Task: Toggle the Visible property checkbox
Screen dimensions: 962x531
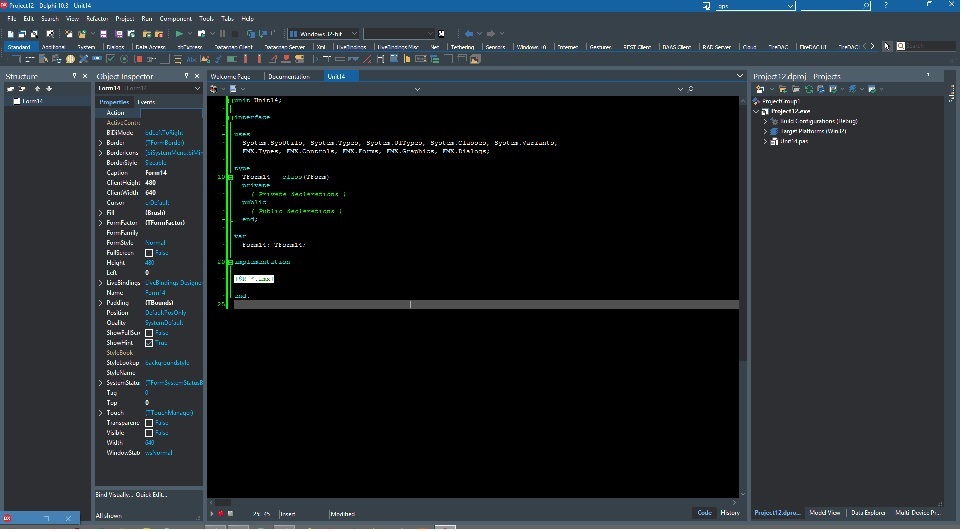Action: click(148, 433)
